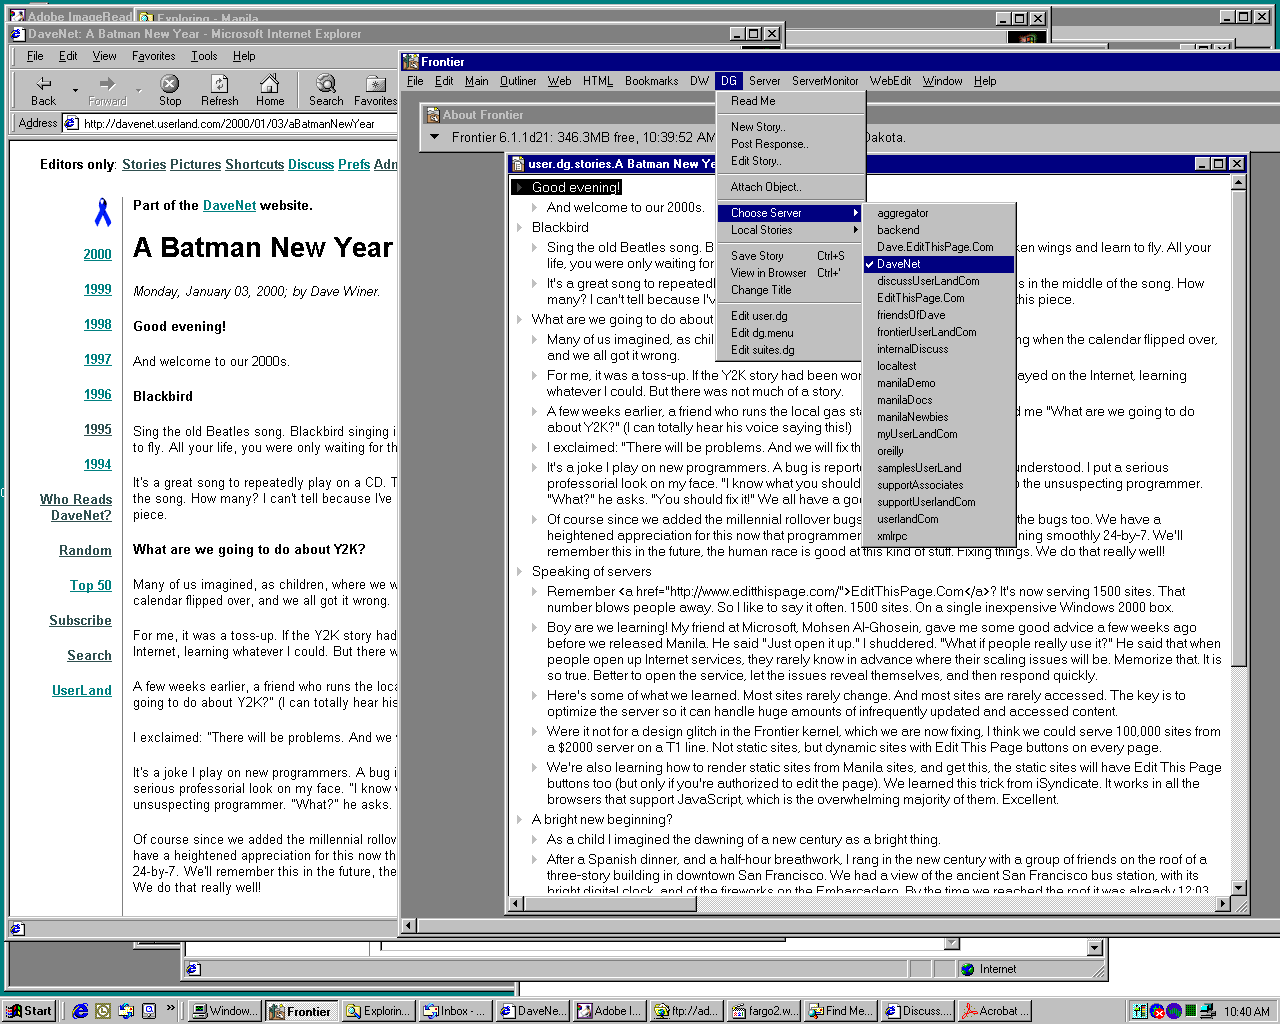Click the blue ribbon icon on DaveNet page
1280x1024 pixels.
[102, 212]
